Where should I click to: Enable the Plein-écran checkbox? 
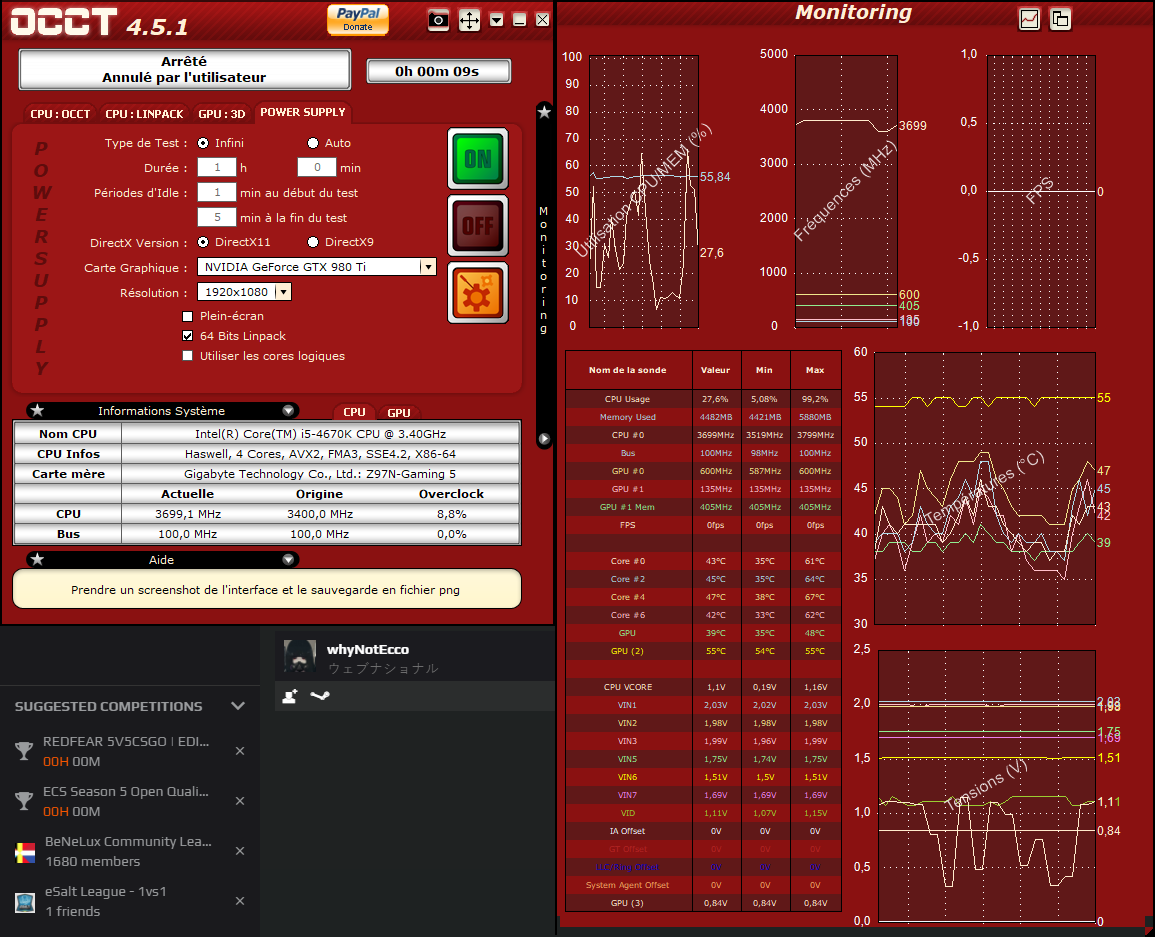pyautogui.click(x=188, y=316)
